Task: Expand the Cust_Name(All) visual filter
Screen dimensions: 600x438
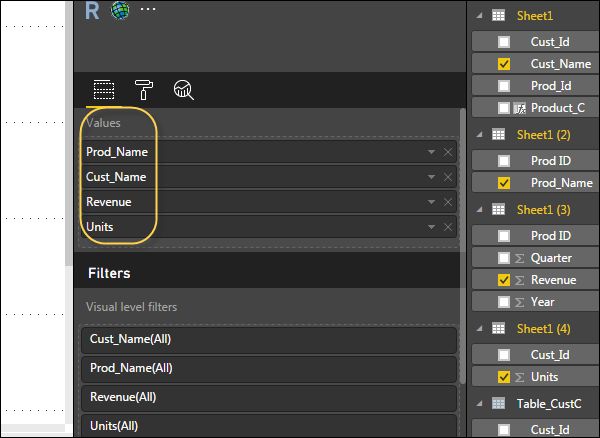Action: 269,339
